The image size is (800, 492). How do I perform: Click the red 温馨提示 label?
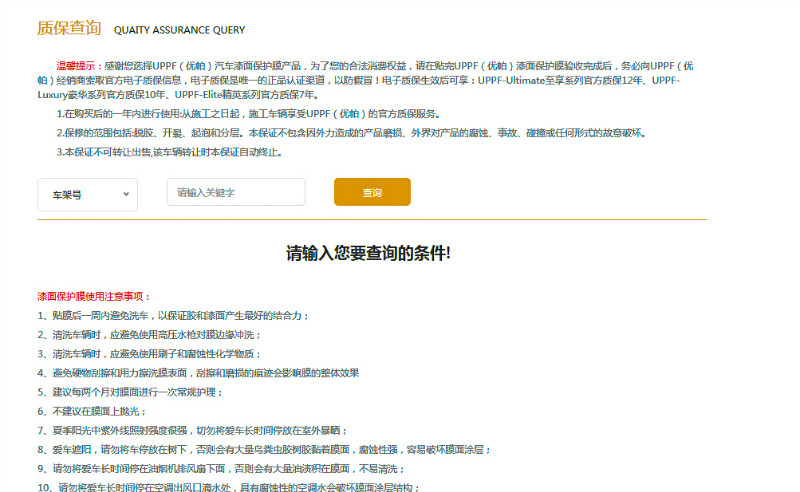[x=76, y=65]
